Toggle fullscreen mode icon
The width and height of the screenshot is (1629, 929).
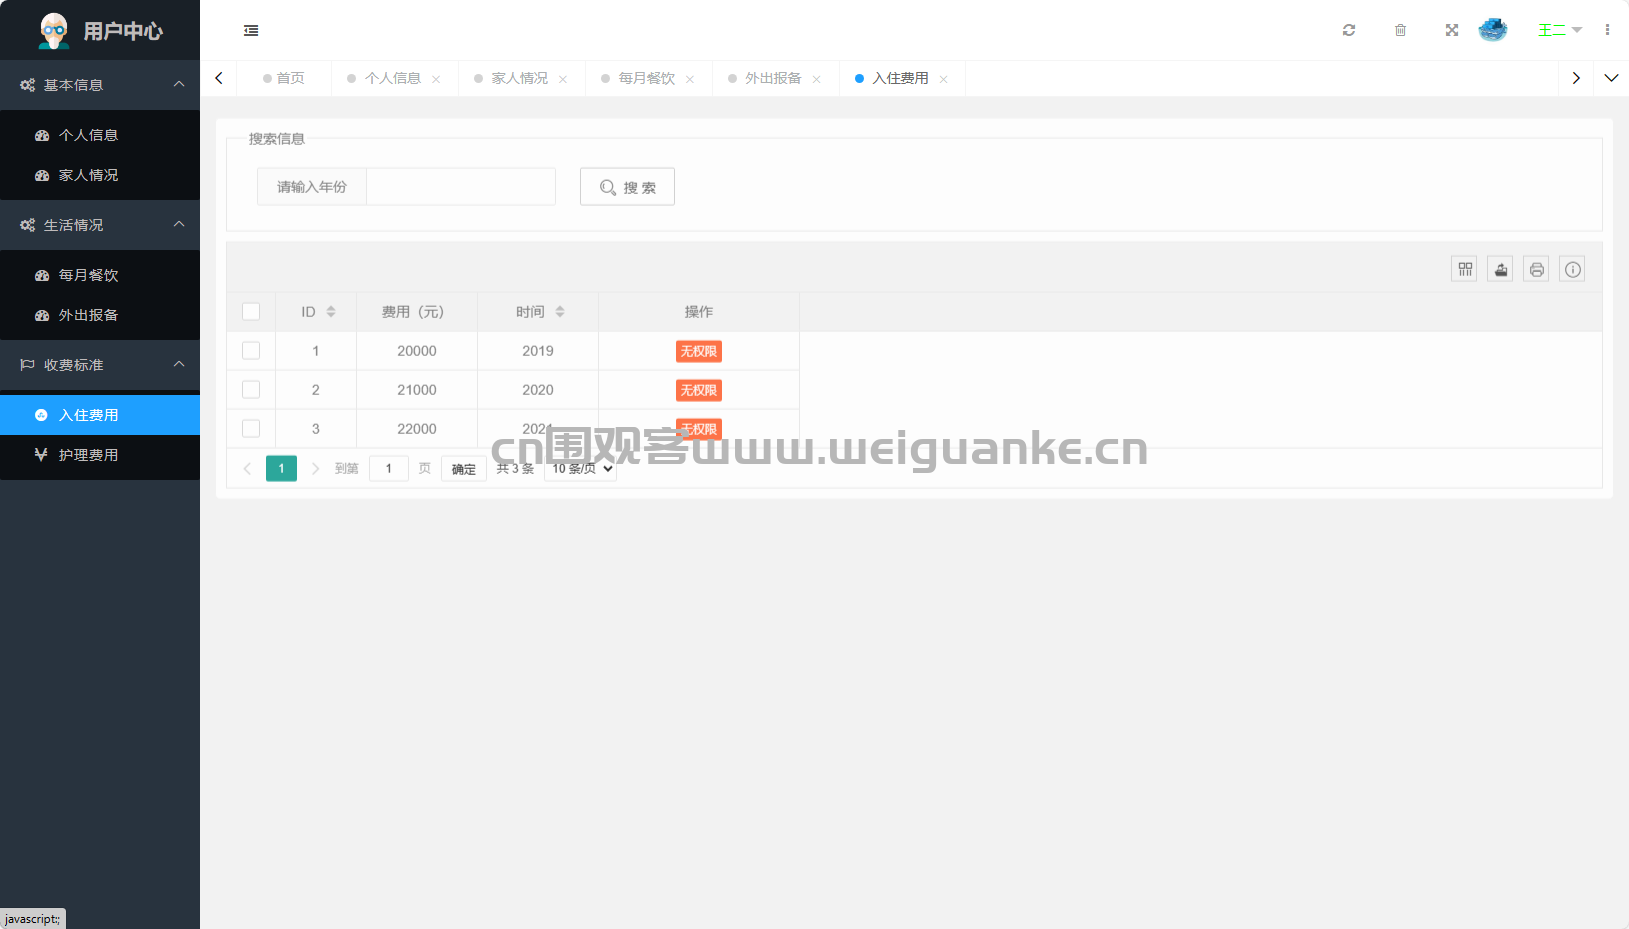point(1452,30)
